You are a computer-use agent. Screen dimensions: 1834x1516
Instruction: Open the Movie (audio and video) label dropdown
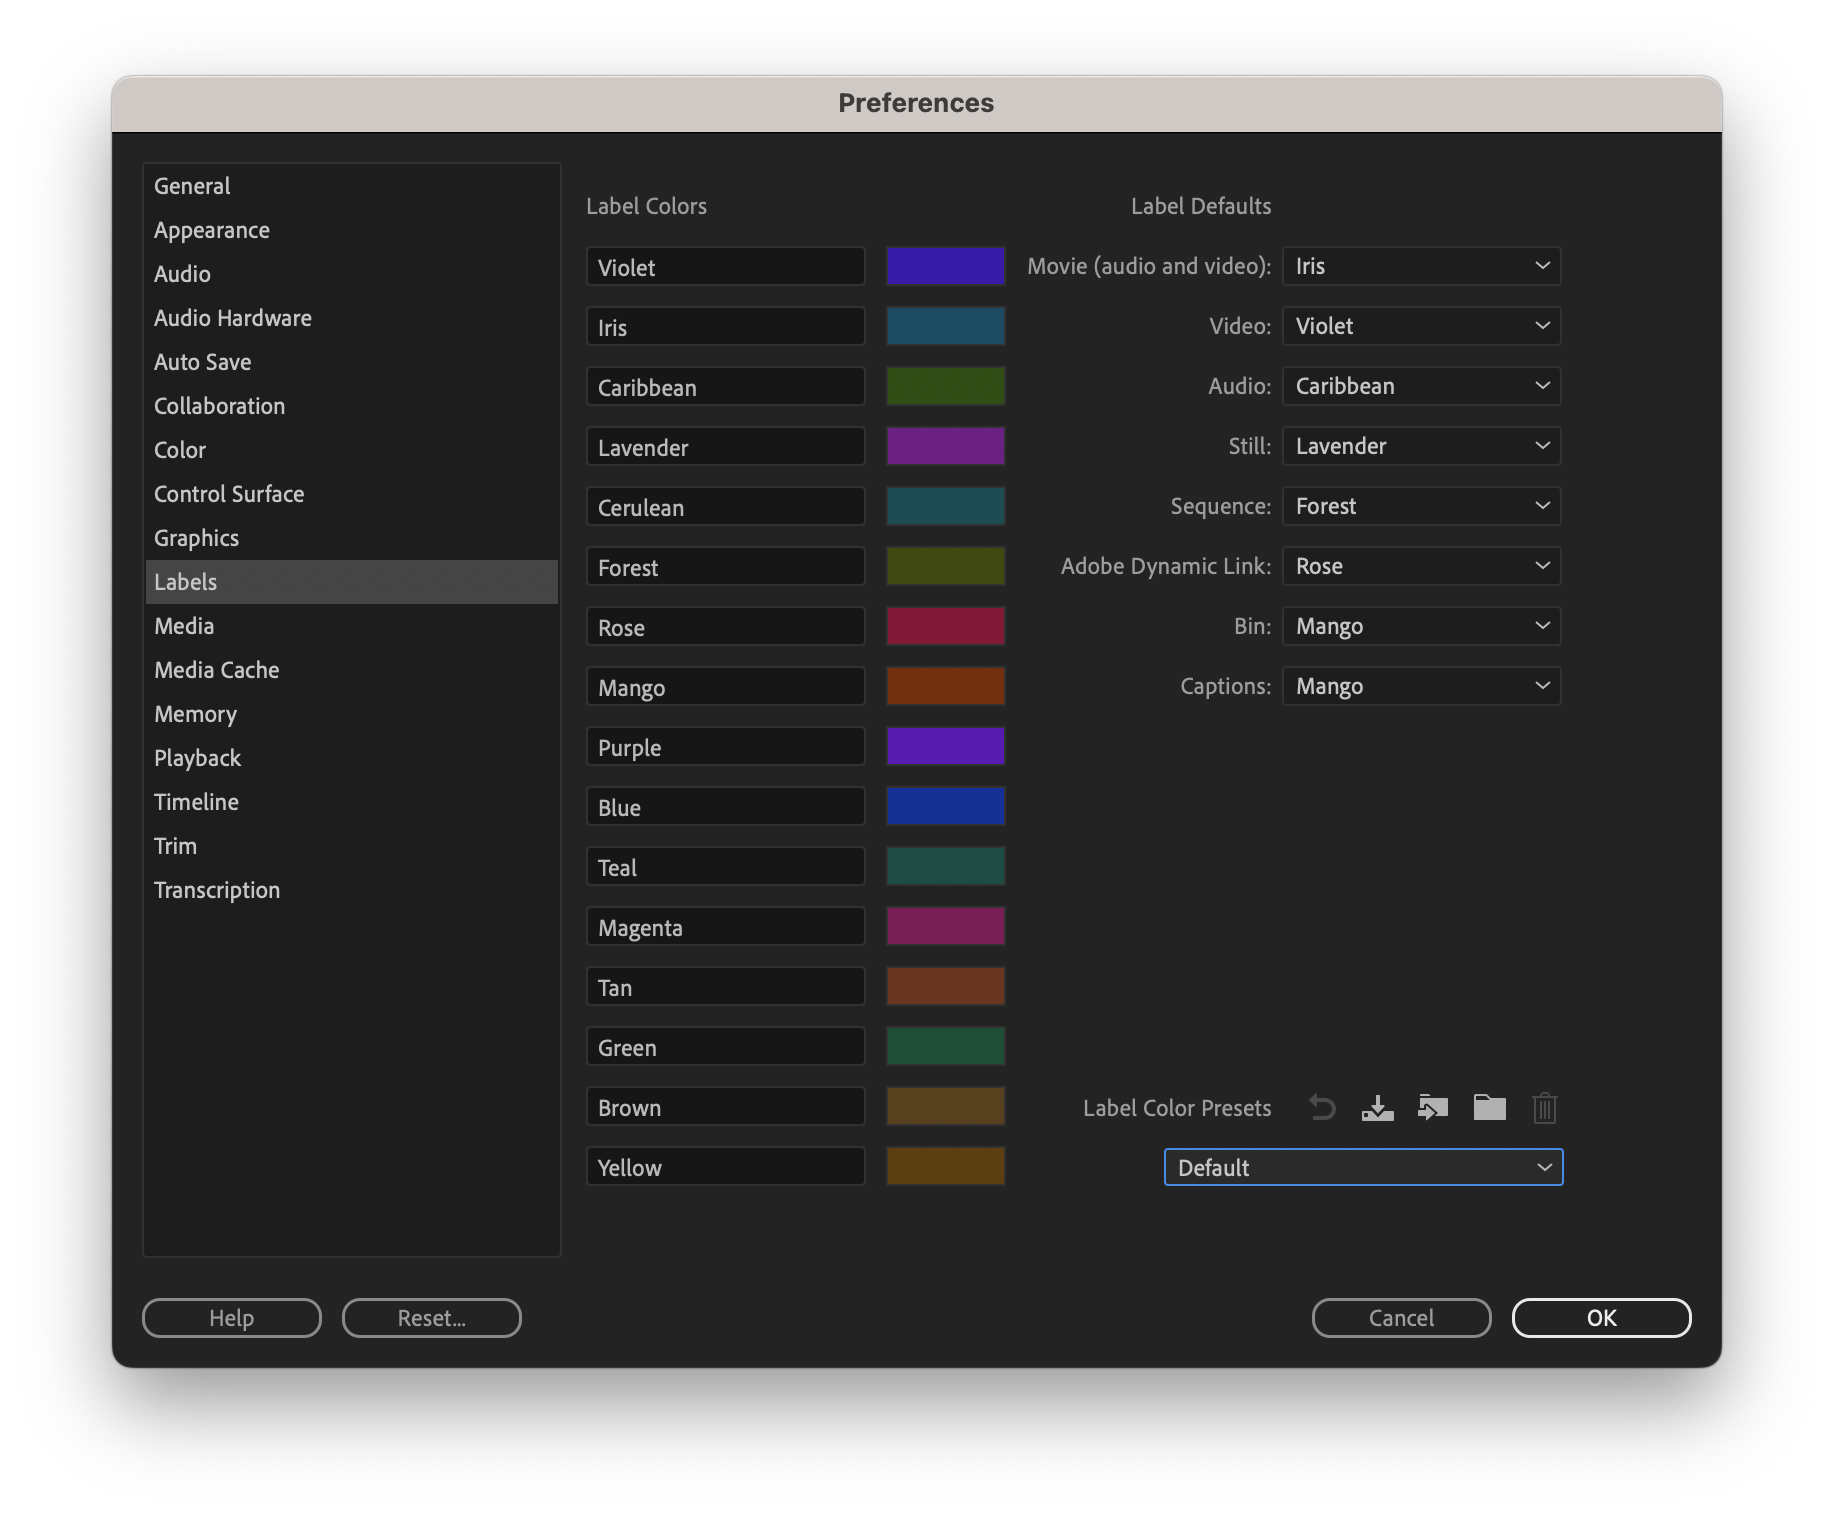[x=1421, y=266]
